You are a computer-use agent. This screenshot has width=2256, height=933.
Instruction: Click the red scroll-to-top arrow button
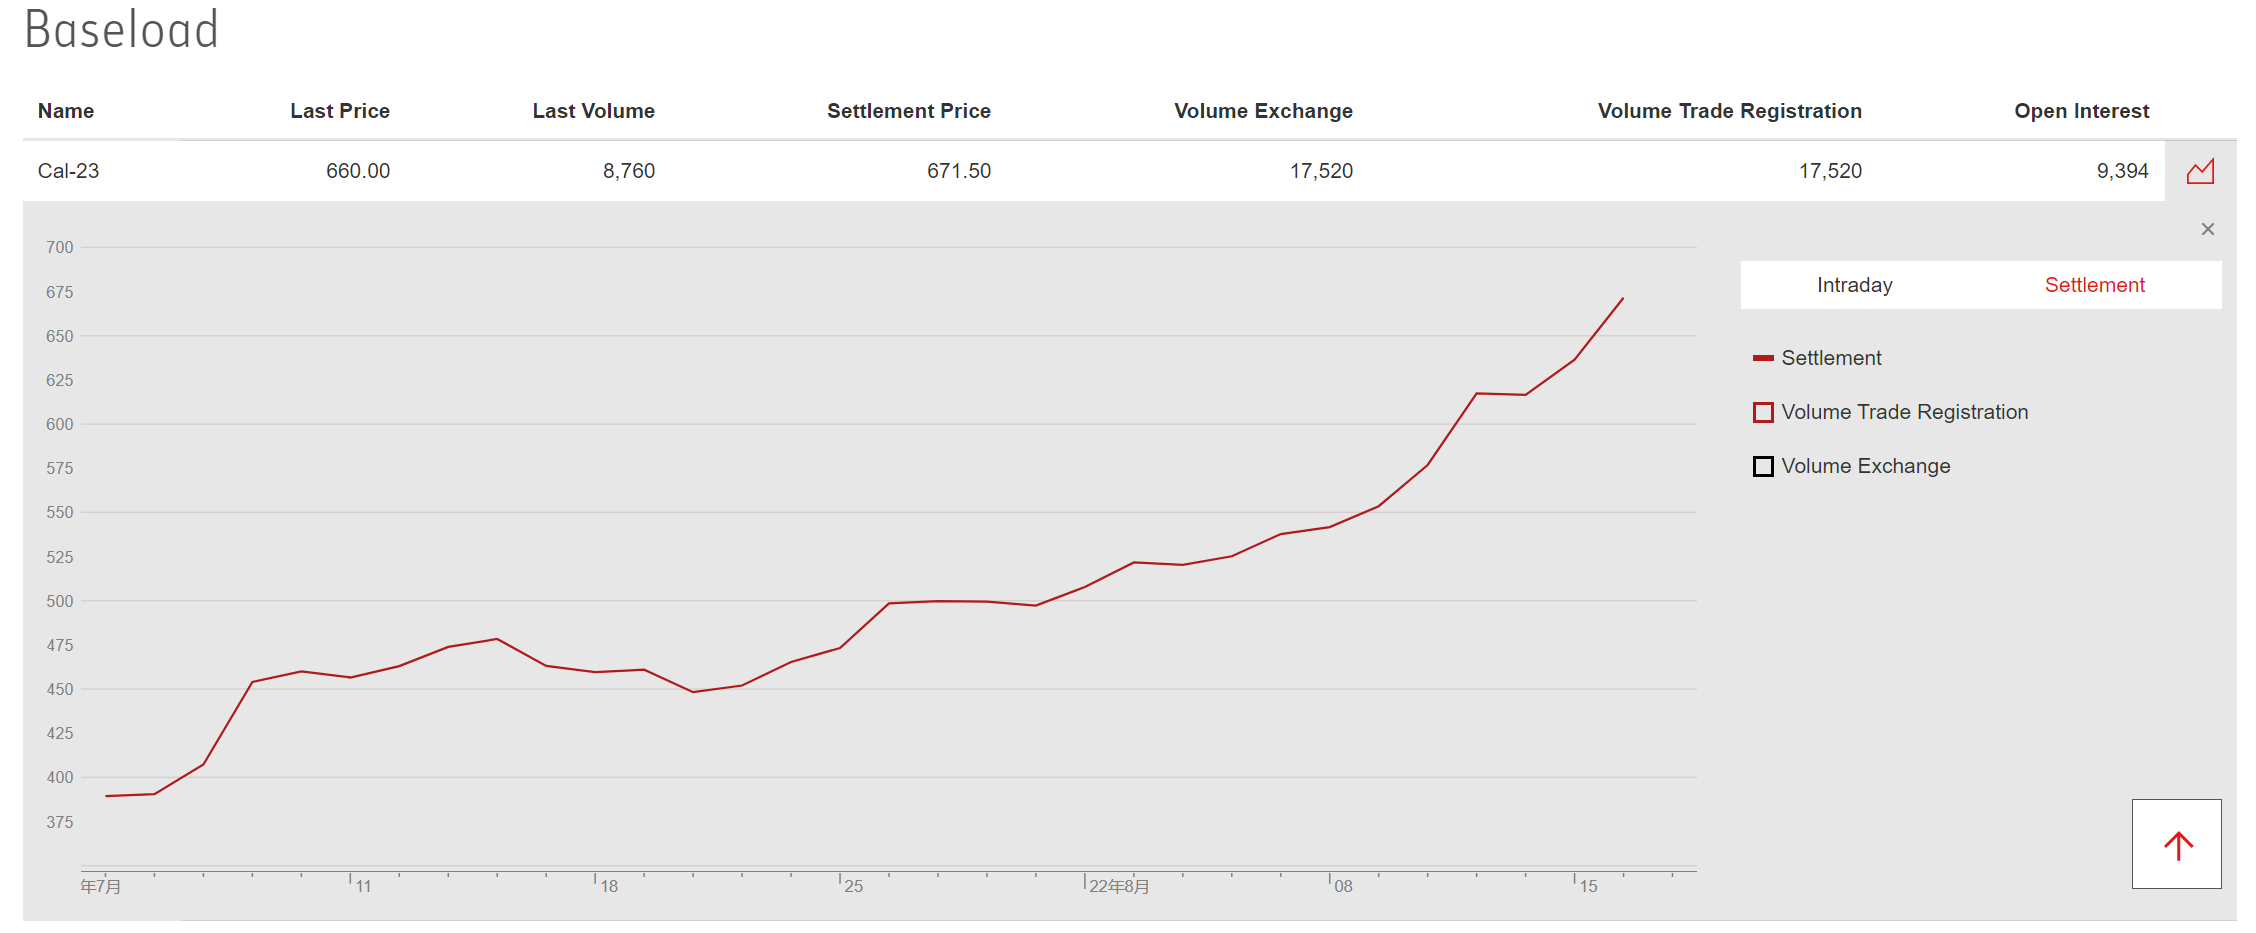[2177, 844]
